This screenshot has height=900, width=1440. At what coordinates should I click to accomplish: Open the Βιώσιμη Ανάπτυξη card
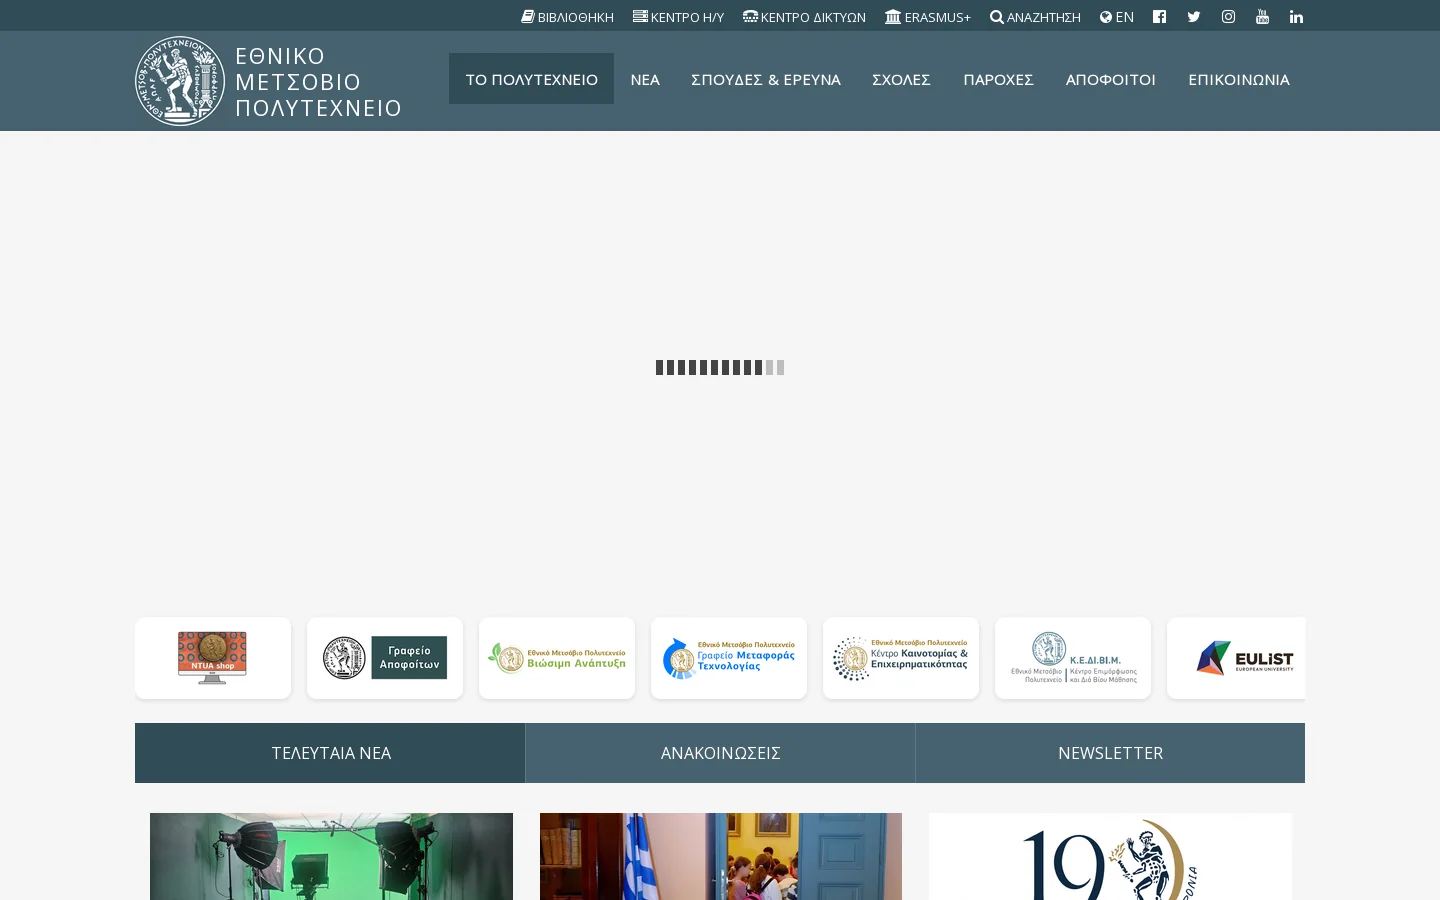pos(557,658)
